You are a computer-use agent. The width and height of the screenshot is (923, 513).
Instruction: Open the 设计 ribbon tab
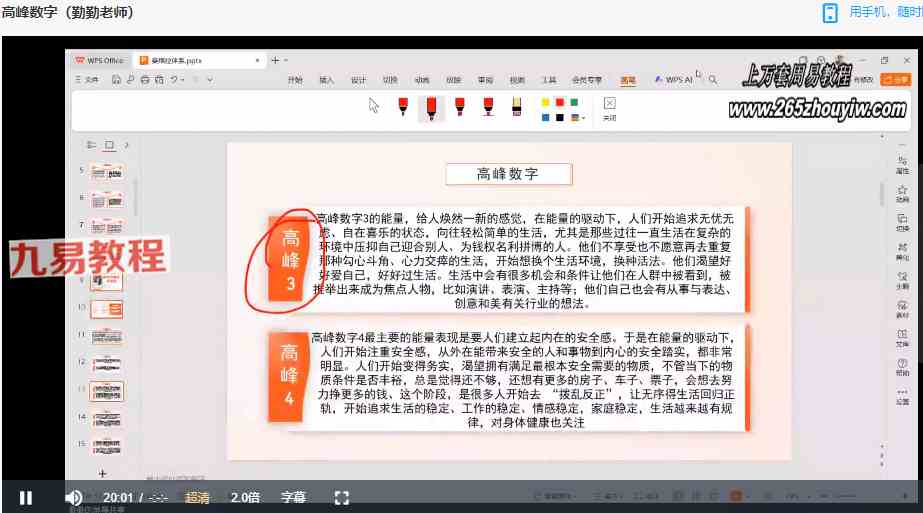point(358,79)
